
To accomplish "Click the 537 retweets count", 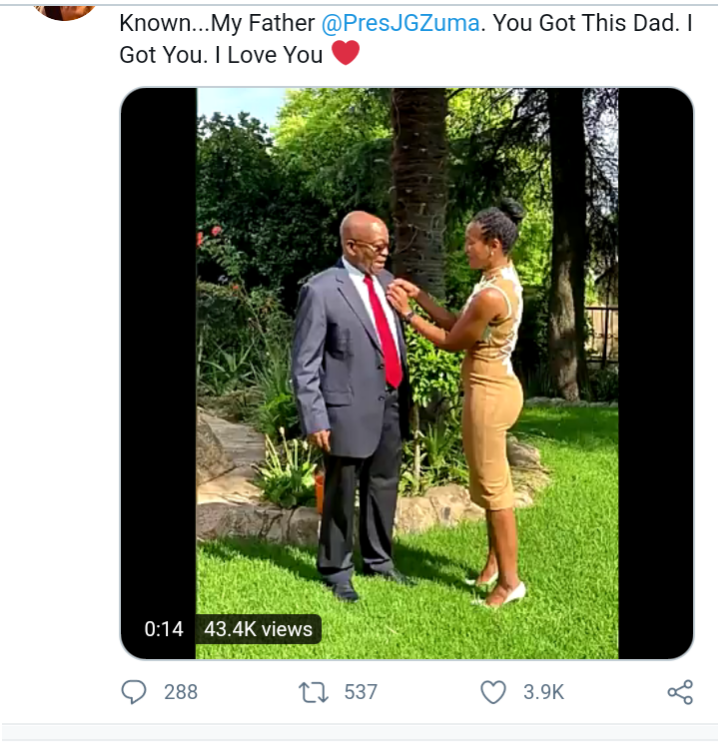I will pos(359,692).
